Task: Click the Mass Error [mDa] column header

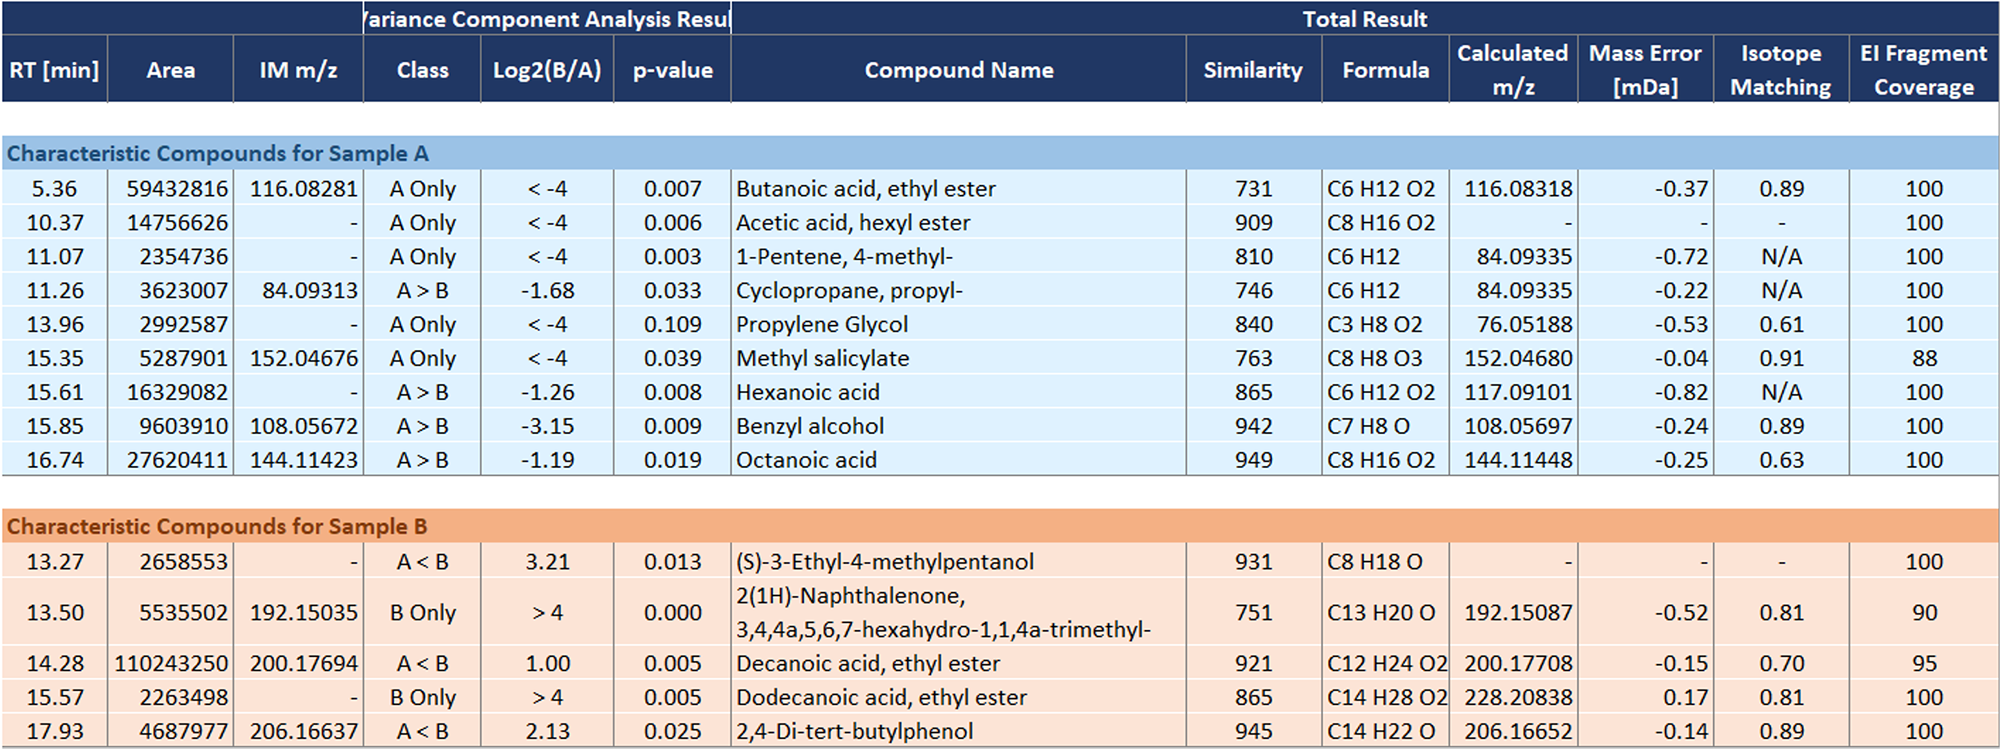Action: 1645,70
